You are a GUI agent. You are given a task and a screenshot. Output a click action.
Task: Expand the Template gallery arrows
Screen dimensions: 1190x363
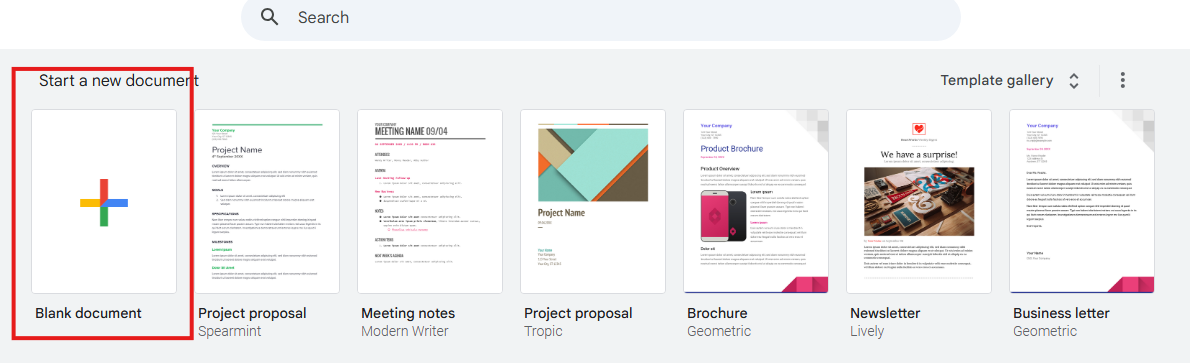point(1073,81)
